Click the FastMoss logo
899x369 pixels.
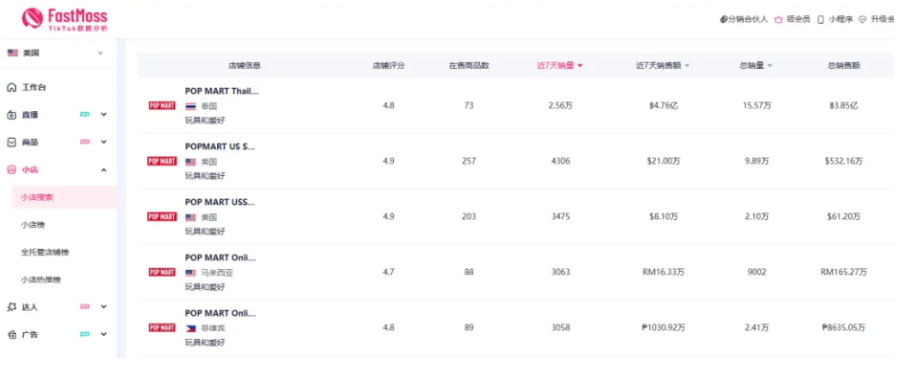click(x=64, y=18)
